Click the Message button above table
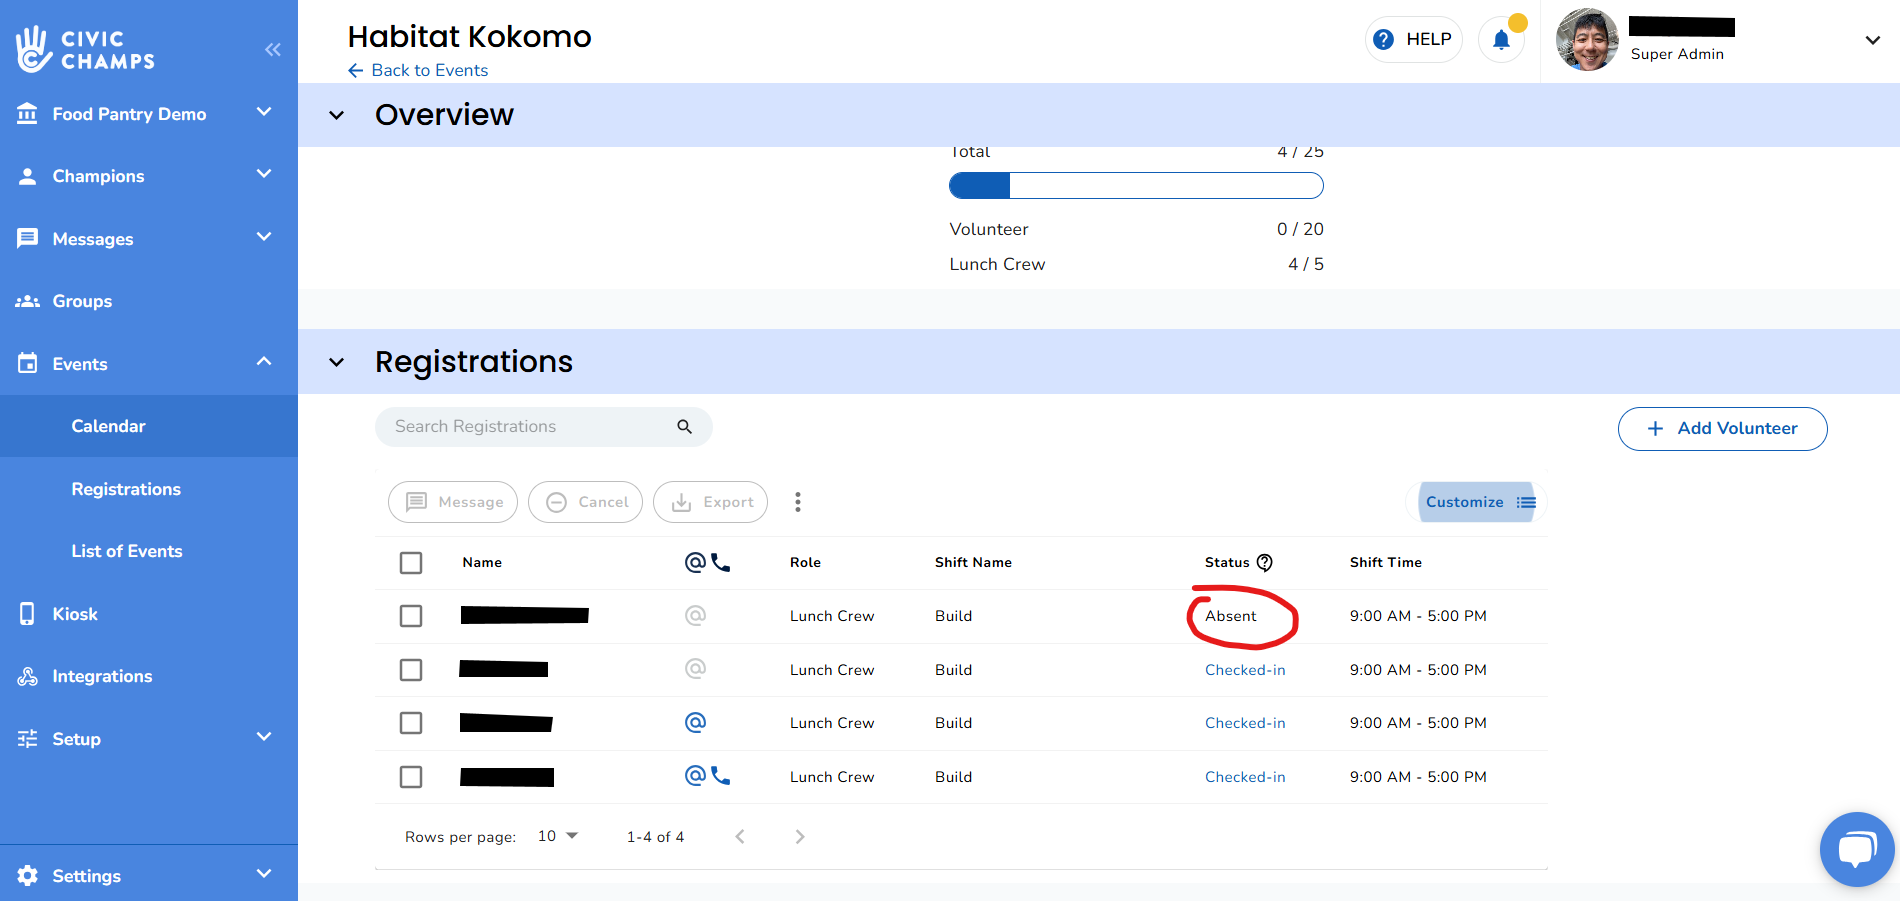 coord(453,502)
